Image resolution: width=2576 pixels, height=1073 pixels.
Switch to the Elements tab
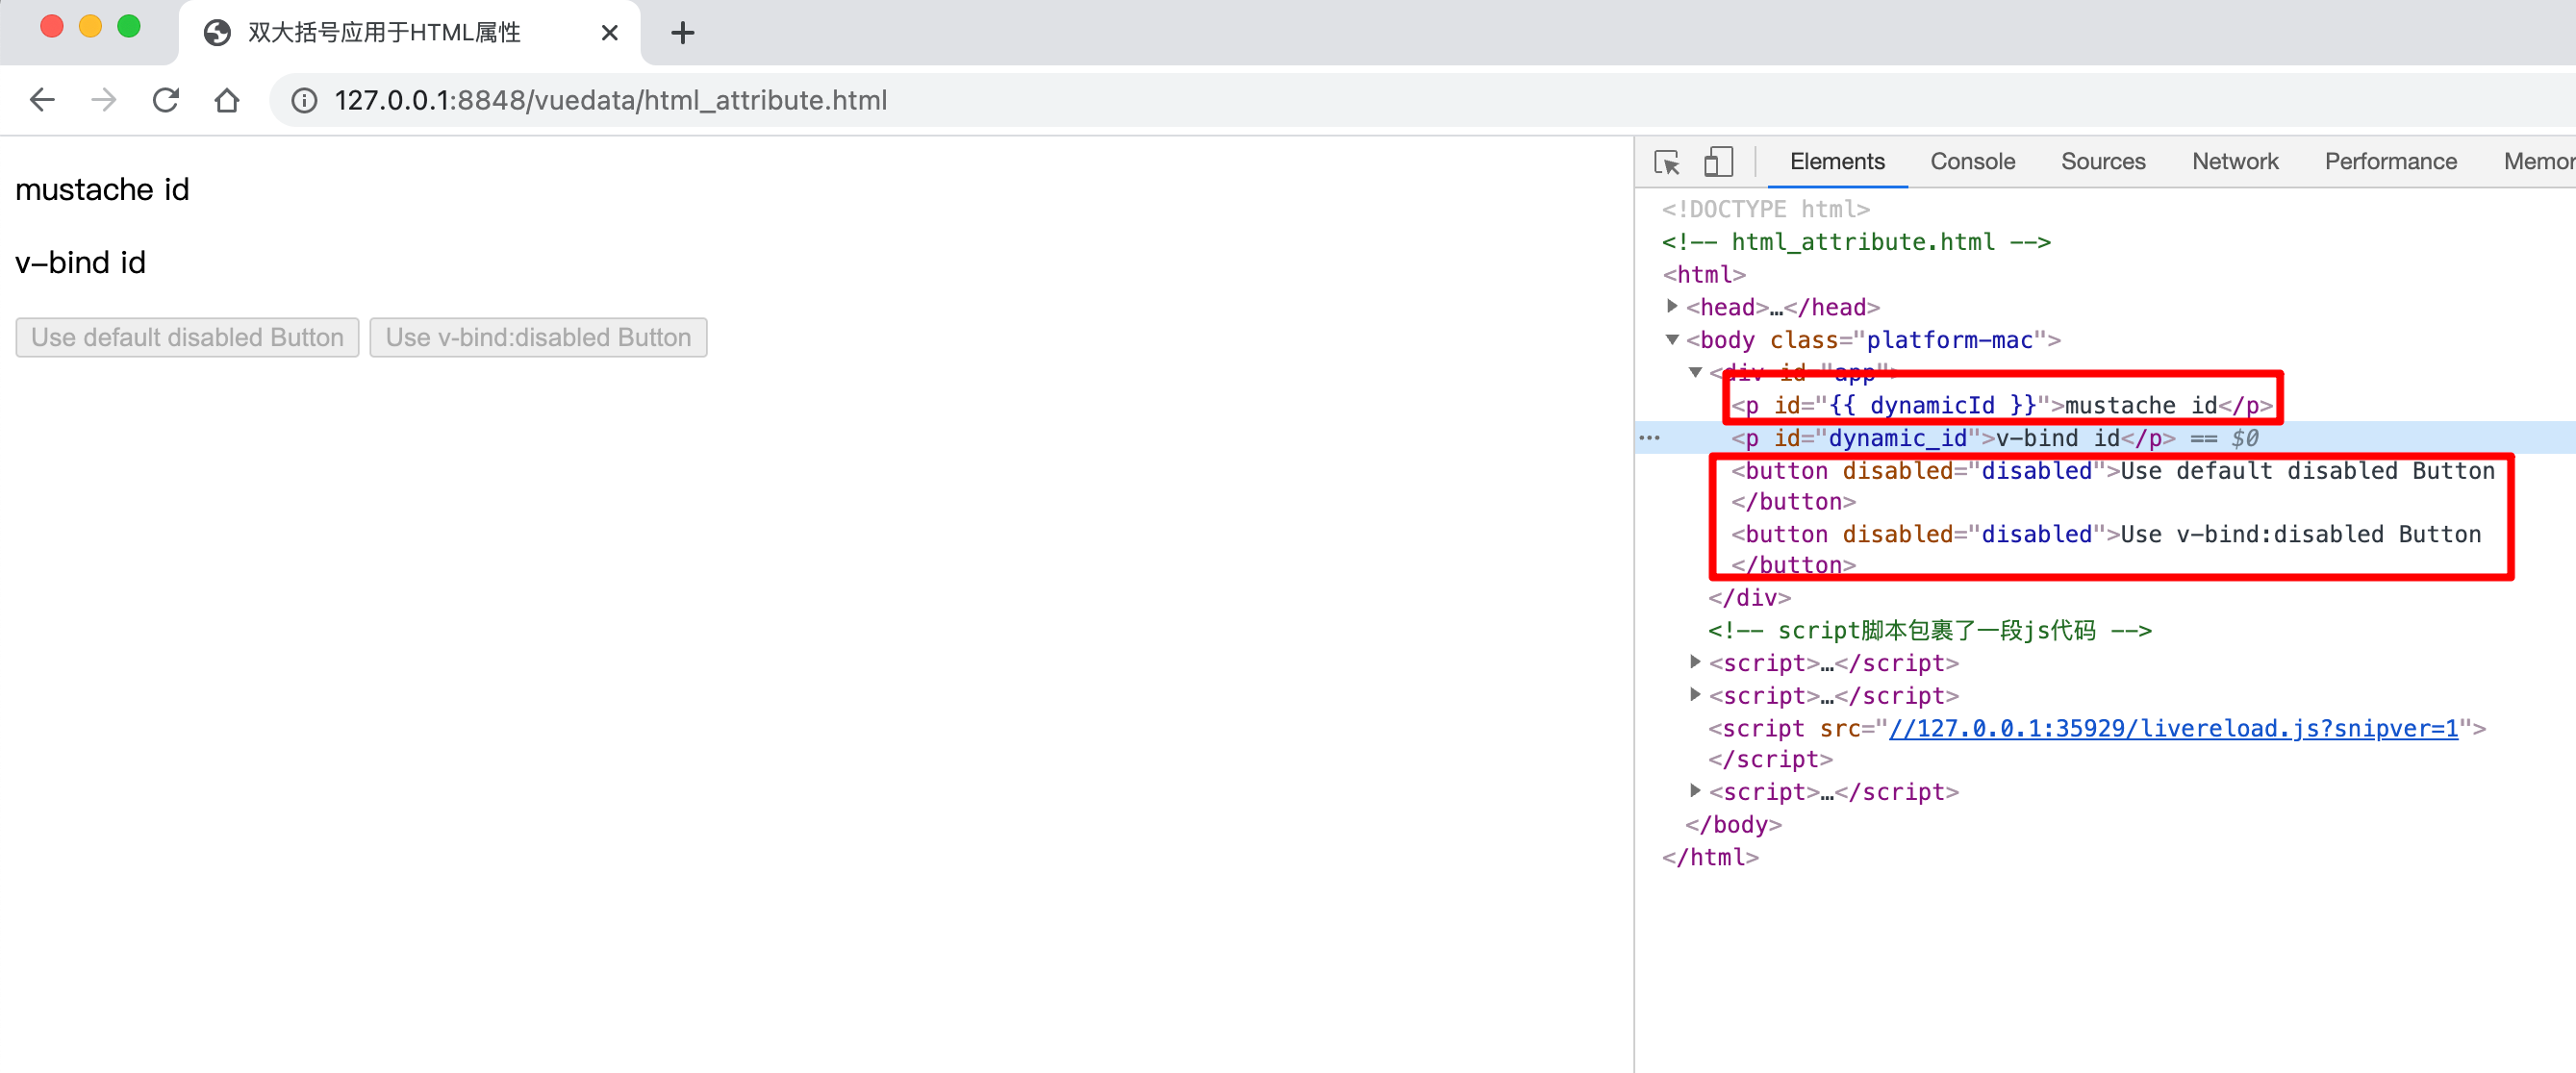pyautogui.click(x=1837, y=162)
